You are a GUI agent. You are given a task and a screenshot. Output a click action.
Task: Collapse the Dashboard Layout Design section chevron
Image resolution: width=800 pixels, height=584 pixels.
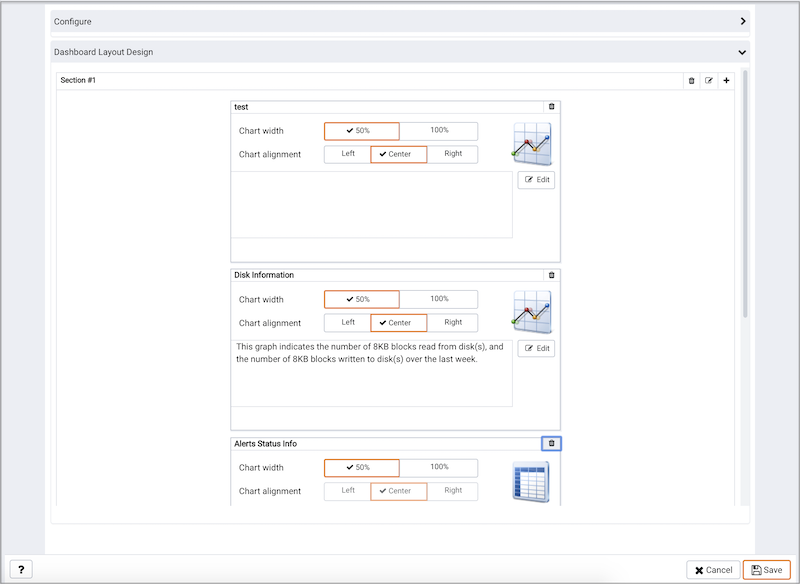742,52
